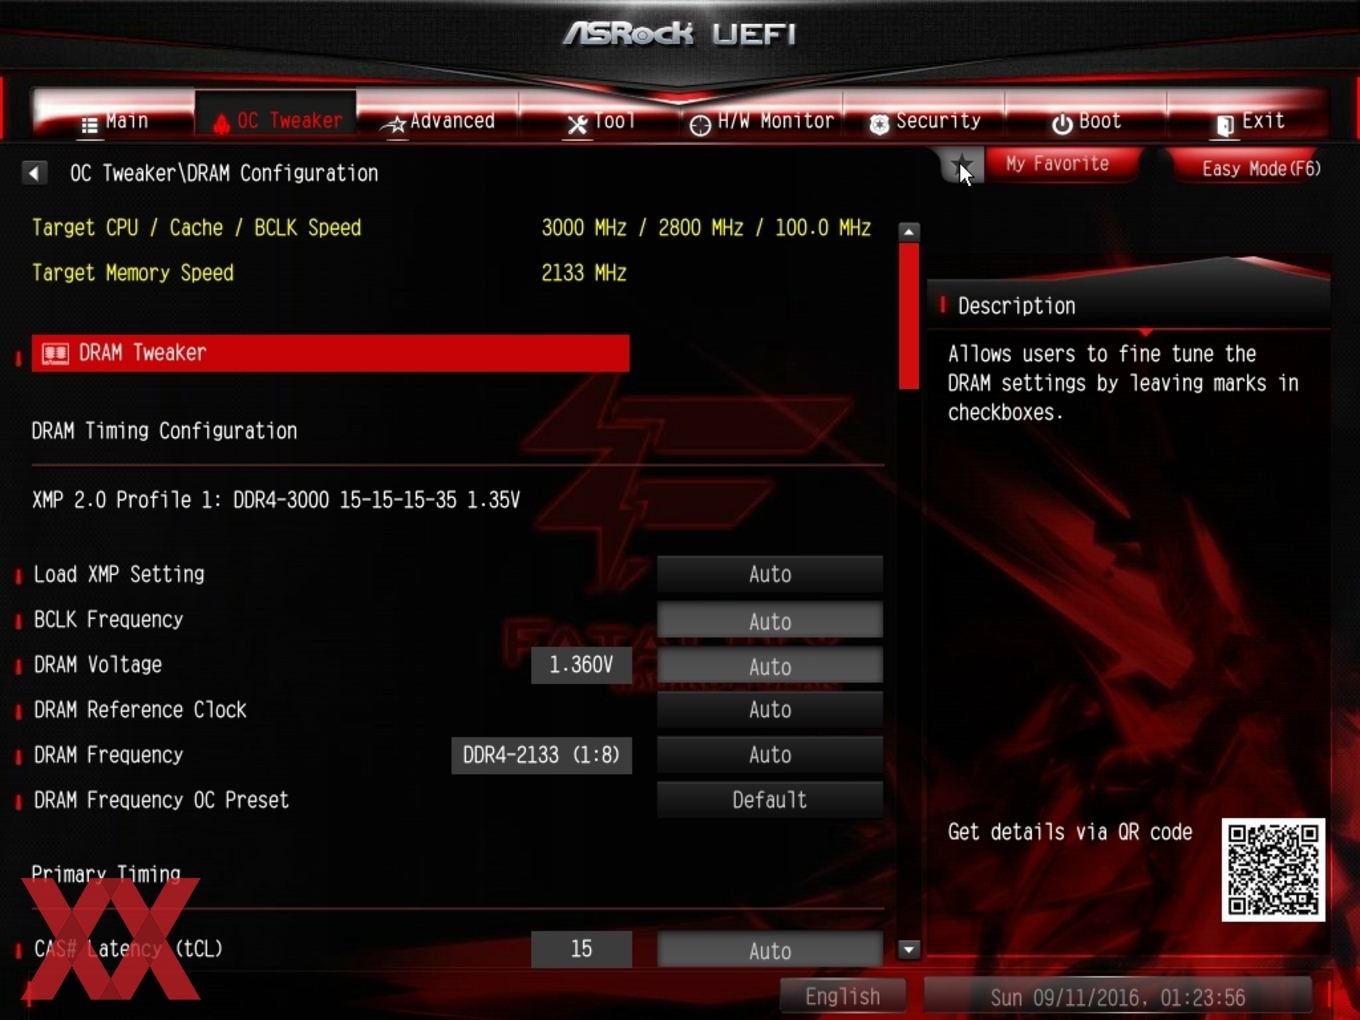Image resolution: width=1360 pixels, height=1020 pixels.
Task: Click the scrollbar down arrow
Action: click(x=908, y=949)
